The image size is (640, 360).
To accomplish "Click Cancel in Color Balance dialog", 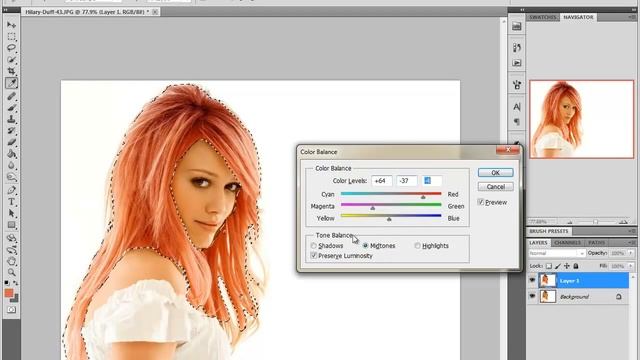I will tap(496, 187).
